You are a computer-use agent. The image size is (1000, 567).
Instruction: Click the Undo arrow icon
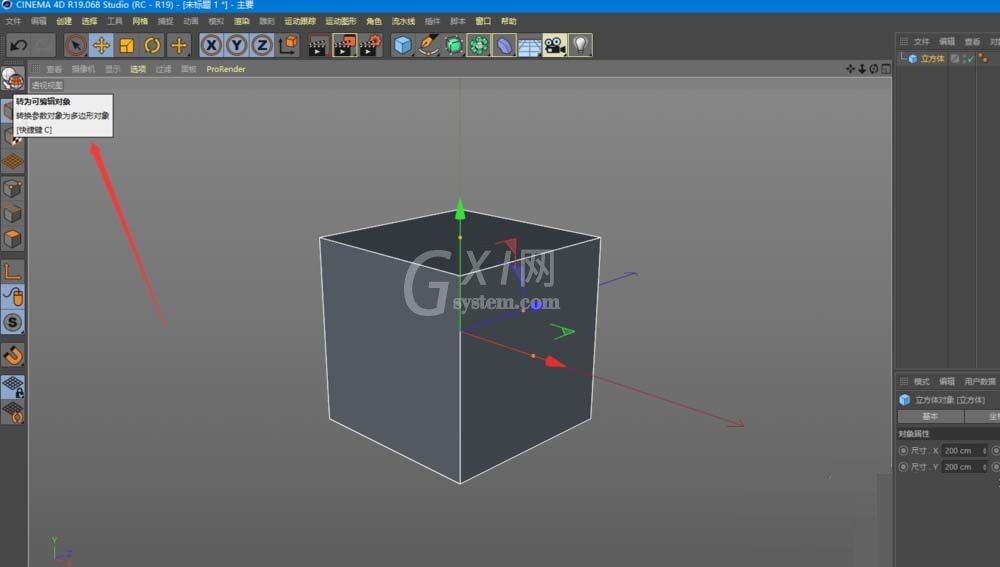18,45
